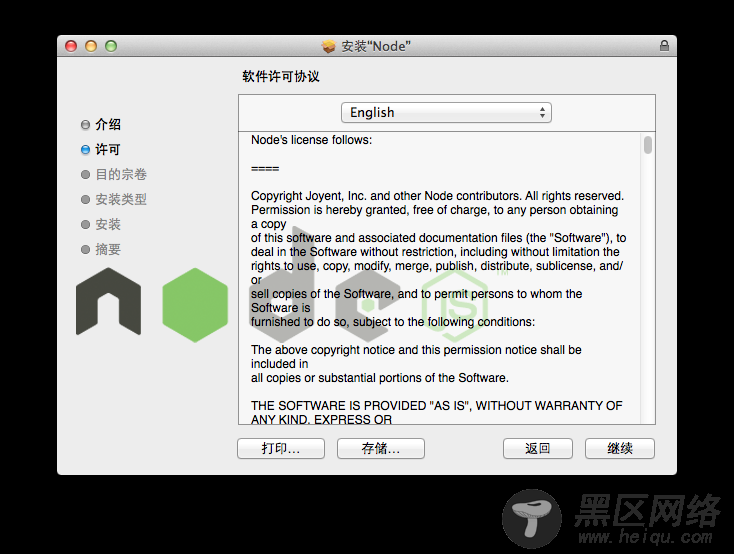Select the 摘要 step in sidebar

101,249
